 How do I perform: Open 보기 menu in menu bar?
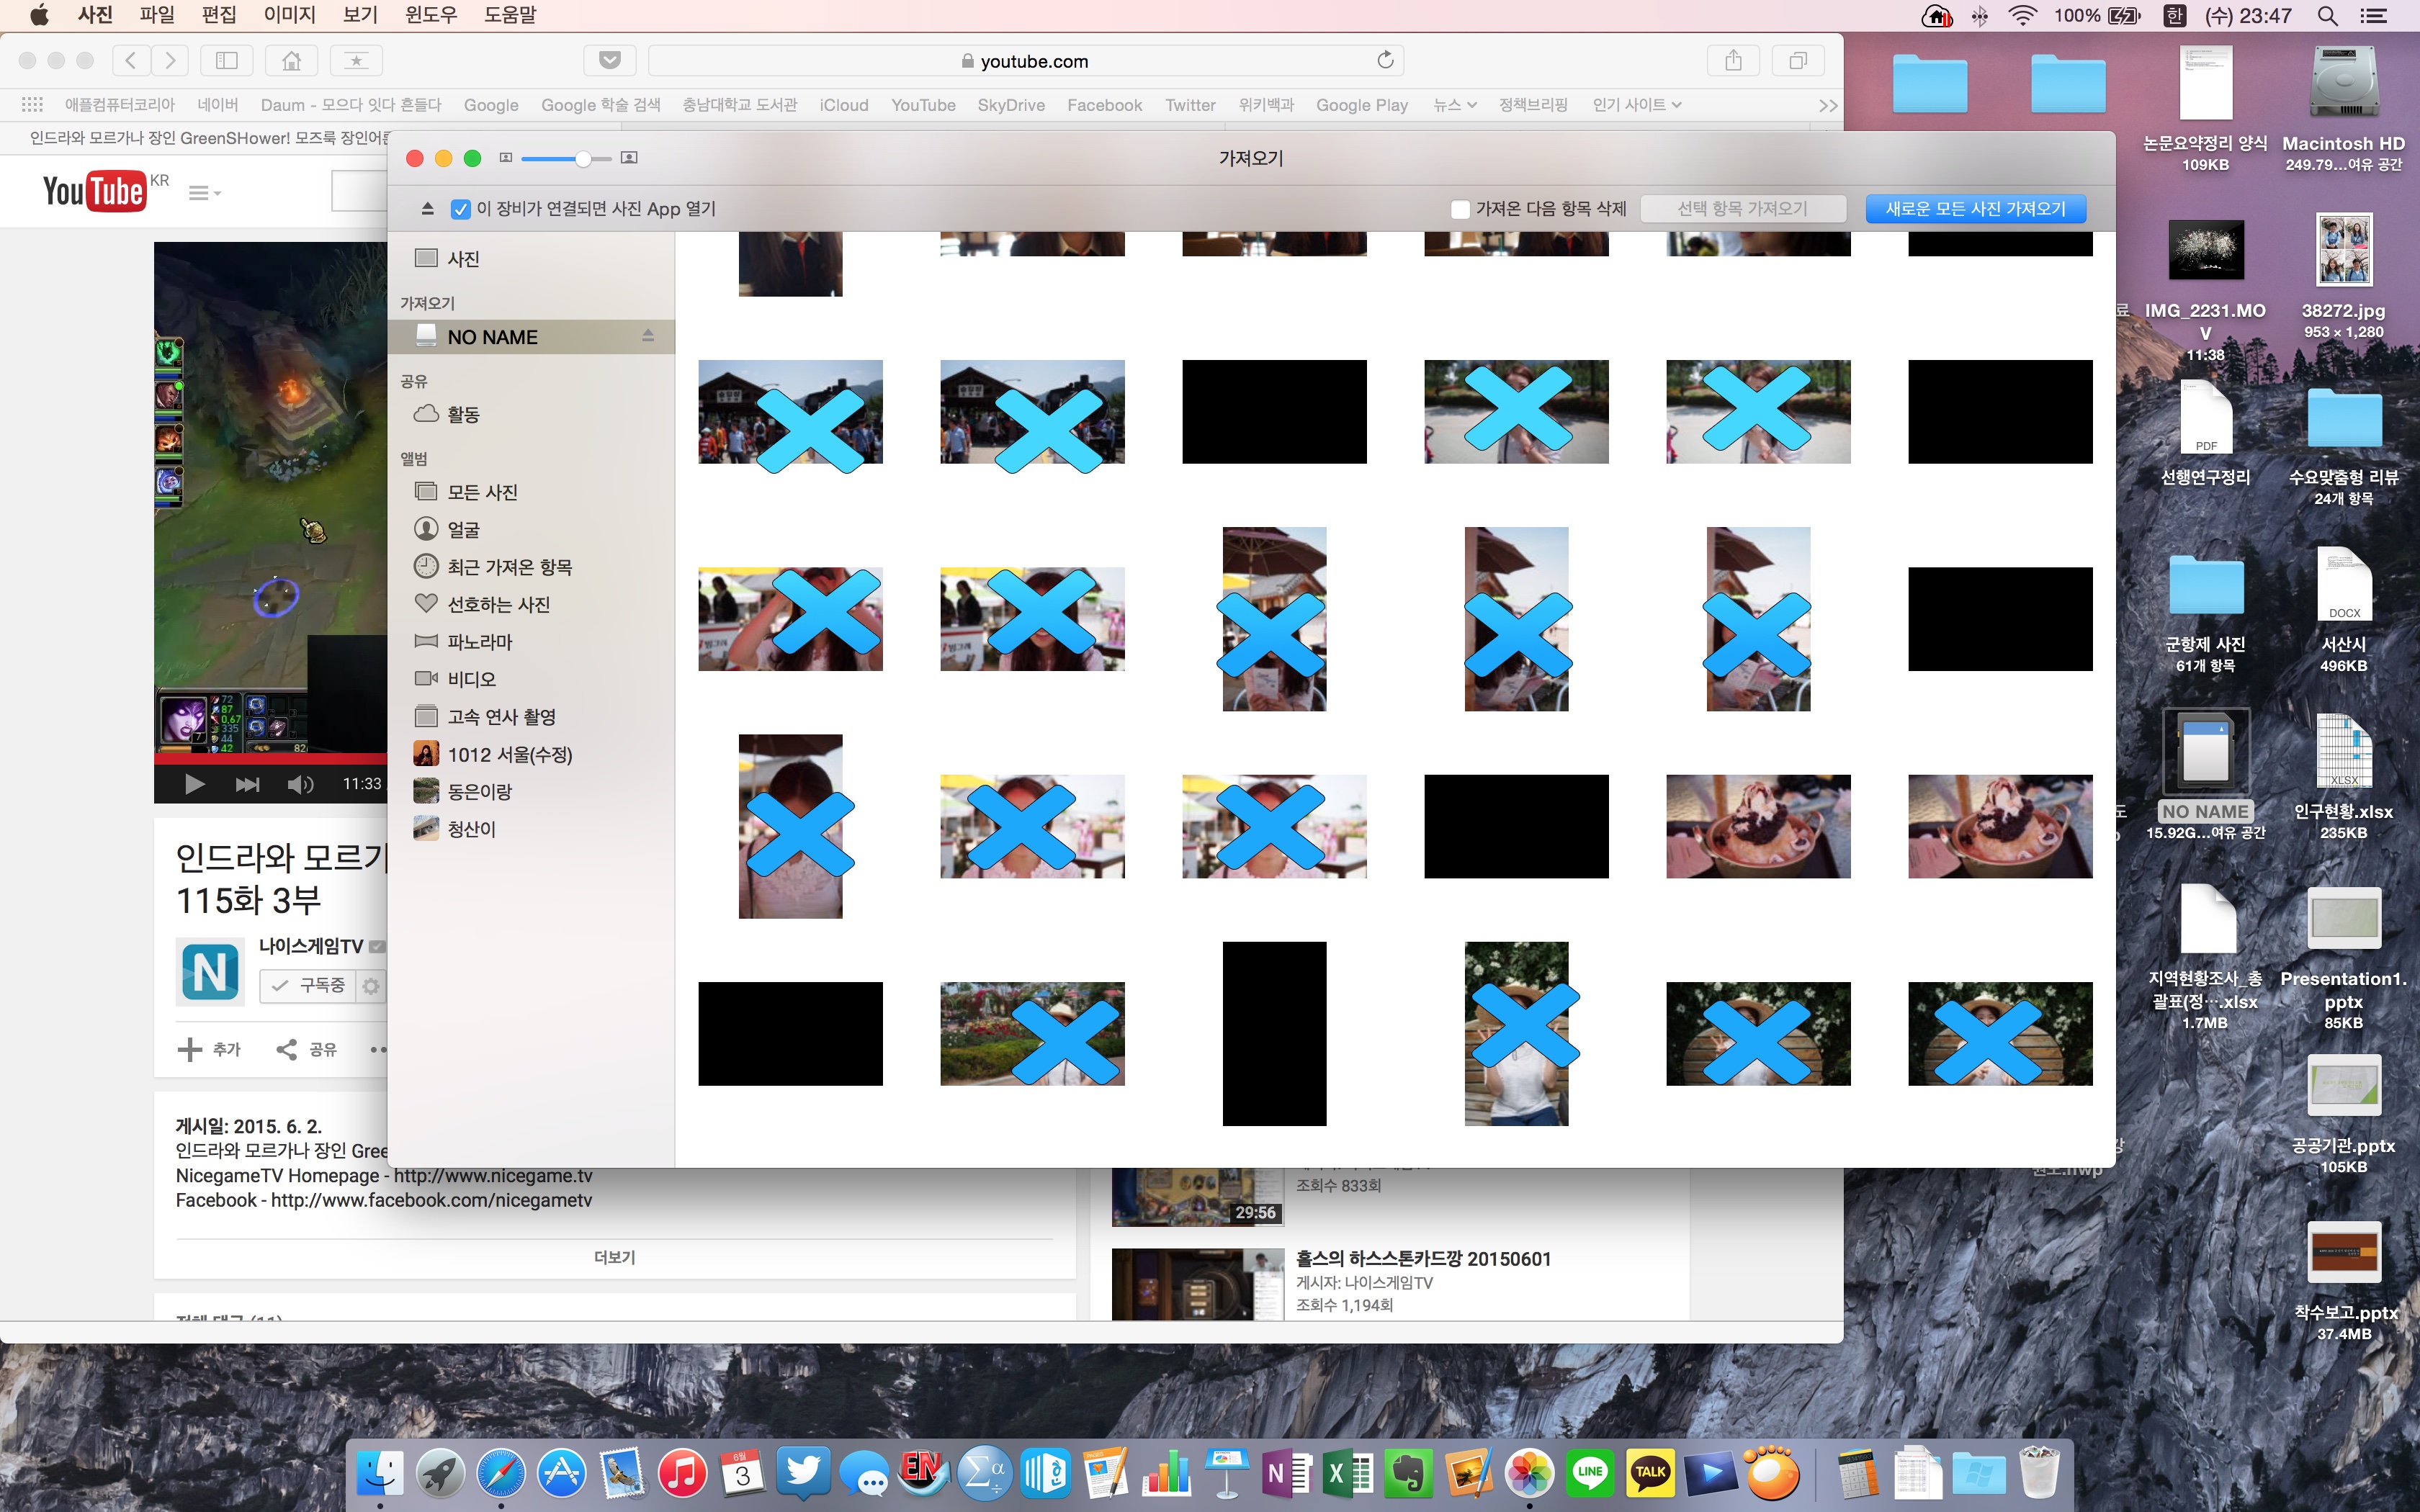tap(360, 15)
